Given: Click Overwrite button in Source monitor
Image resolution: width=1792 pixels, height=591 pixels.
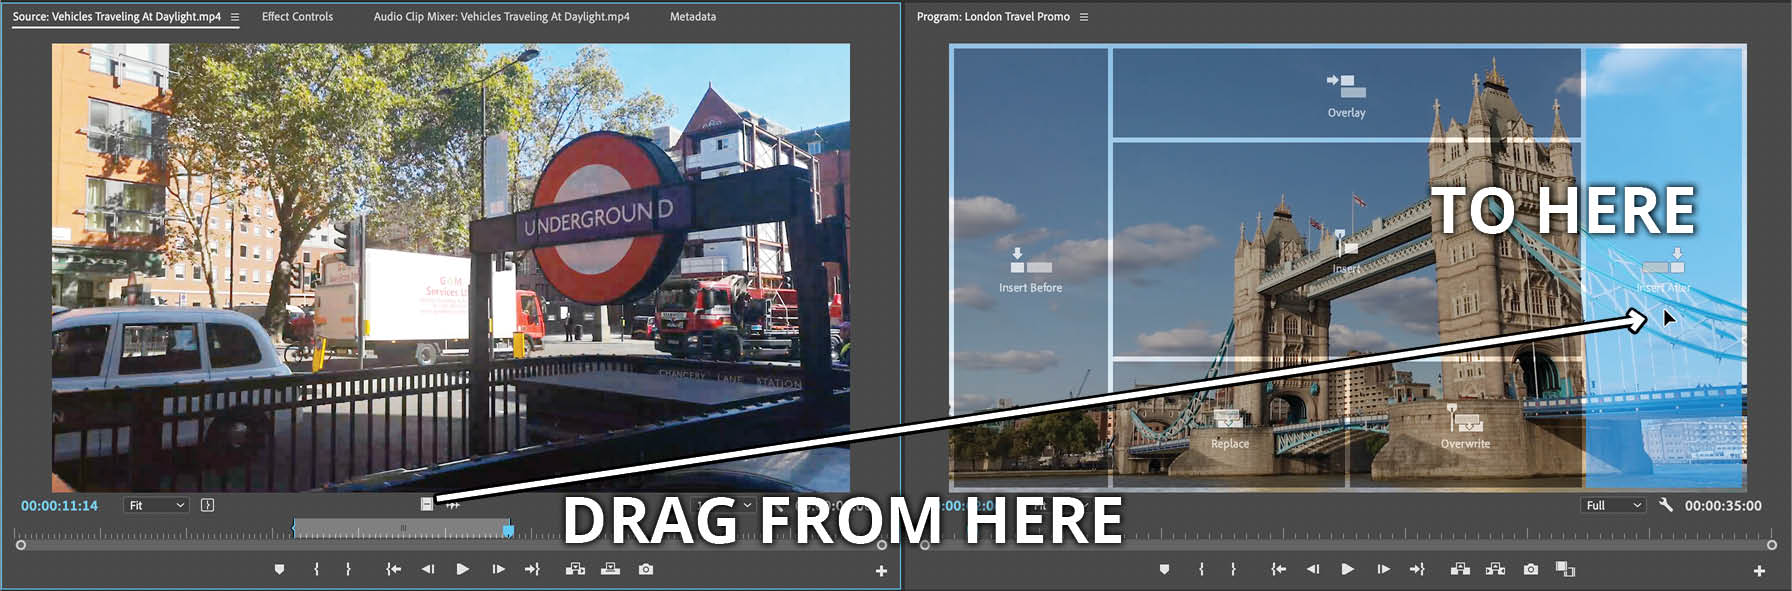Looking at the screenshot, I should (610, 569).
